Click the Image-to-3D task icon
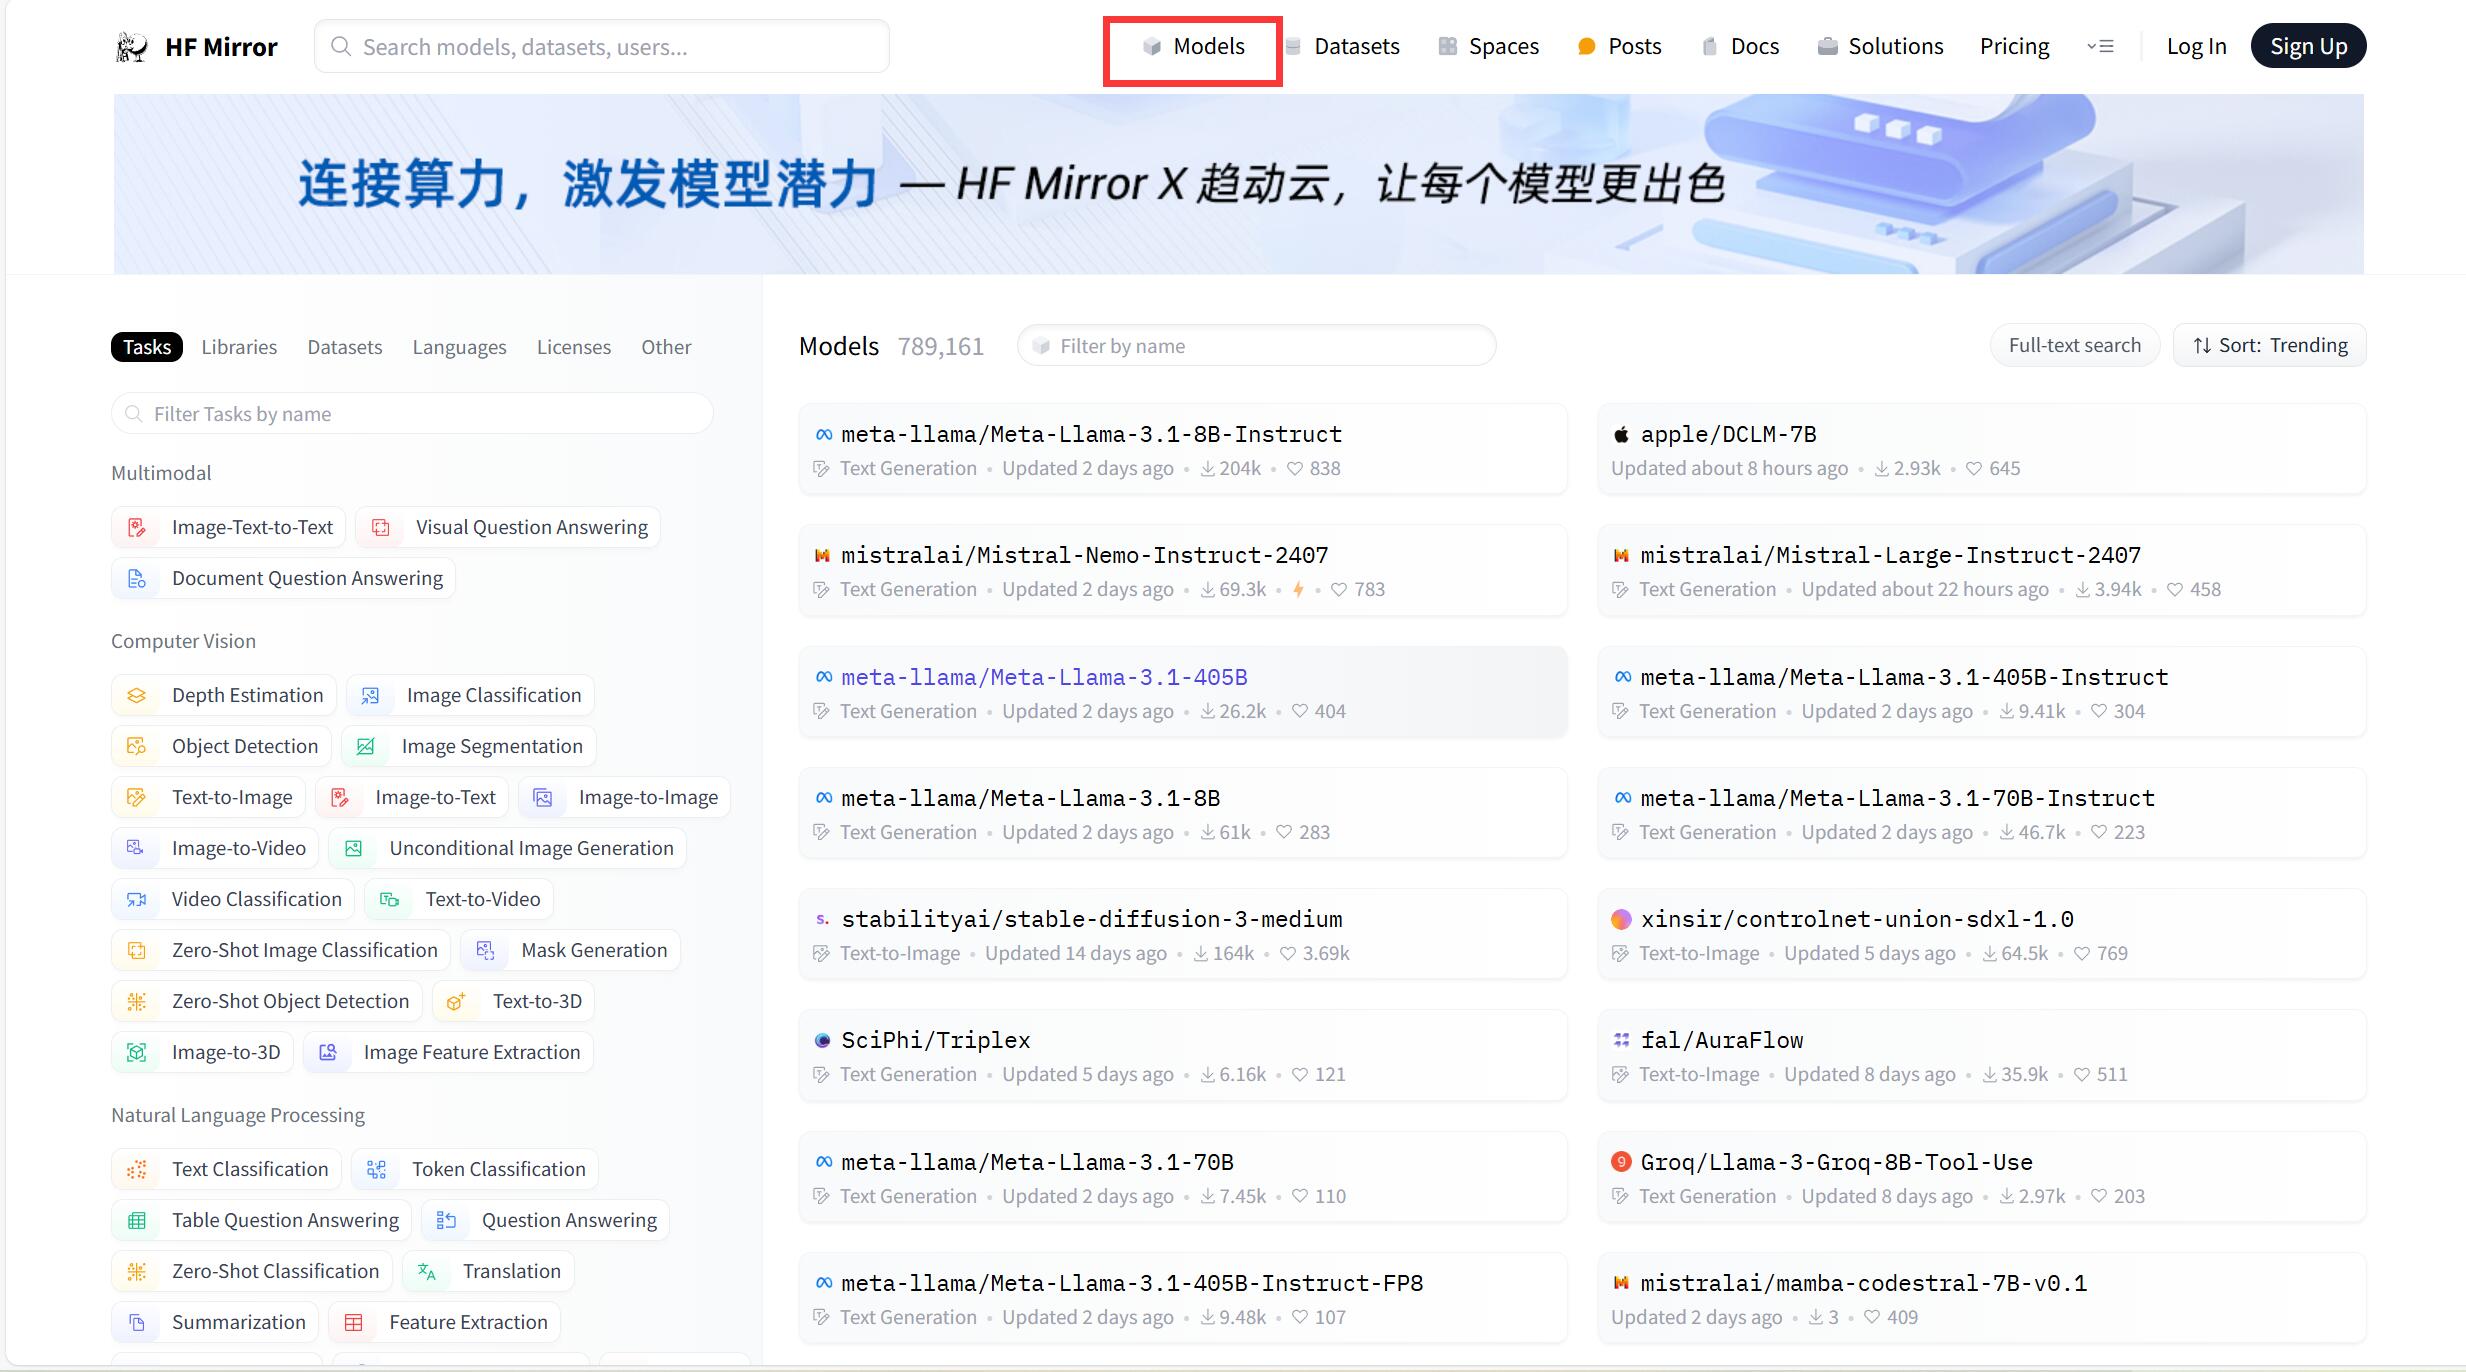This screenshot has height=1372, width=2466. [x=137, y=1052]
